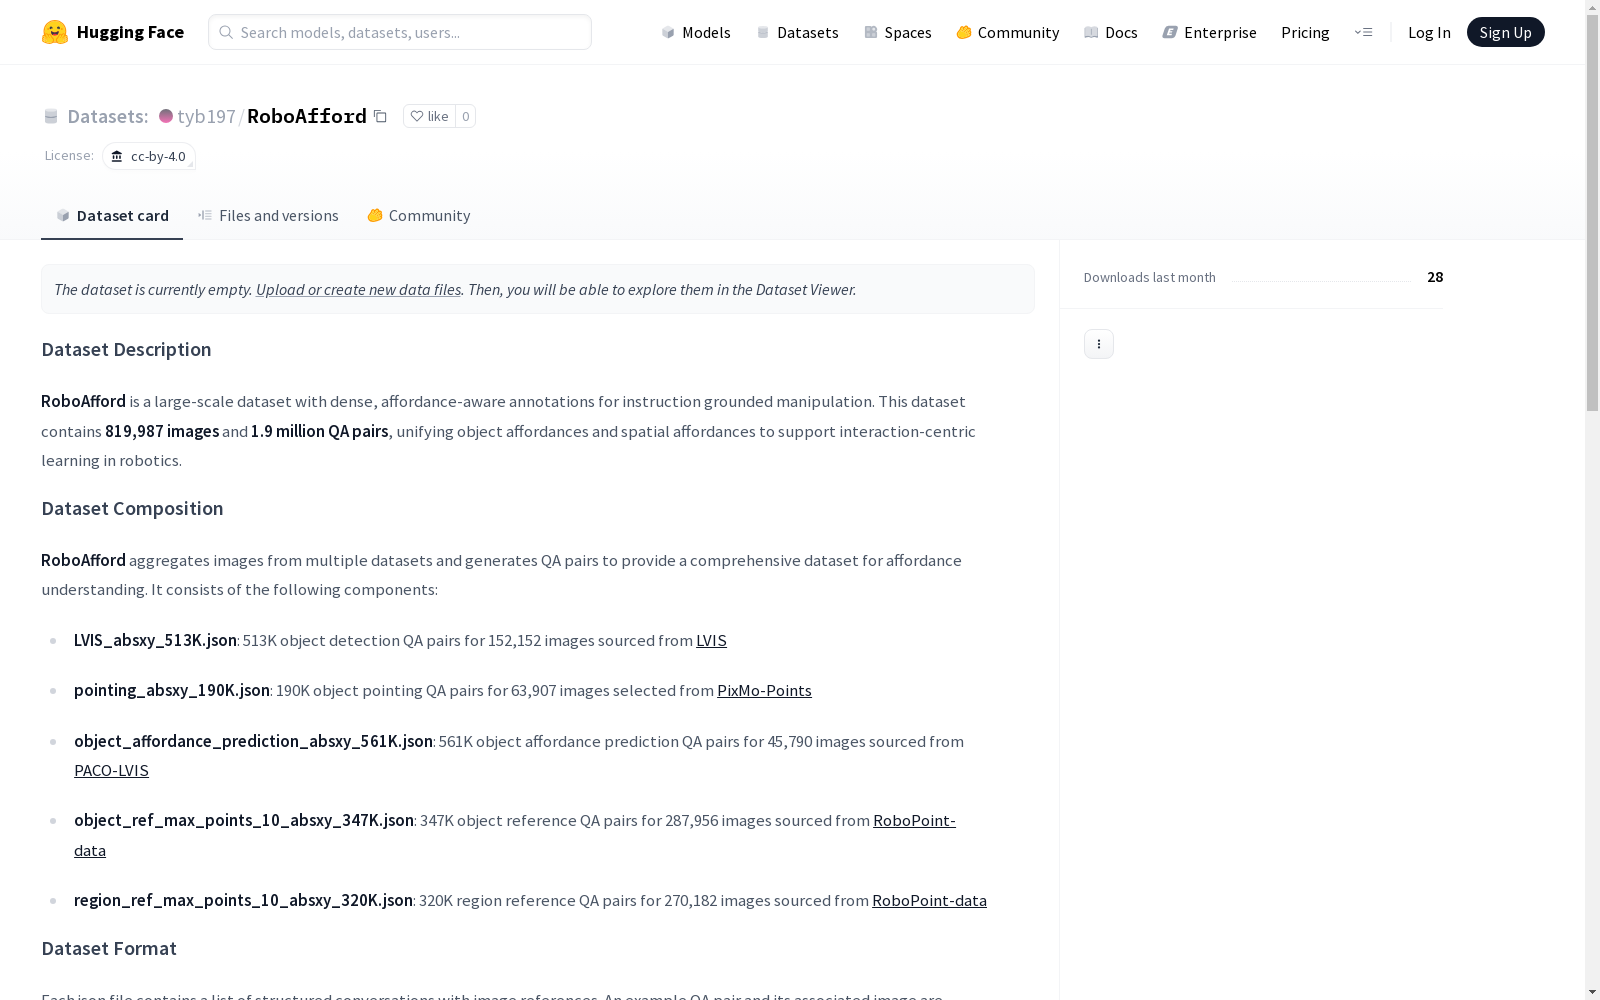Switch to Files and versions tab
This screenshot has width=1600, height=1000.
(268, 215)
